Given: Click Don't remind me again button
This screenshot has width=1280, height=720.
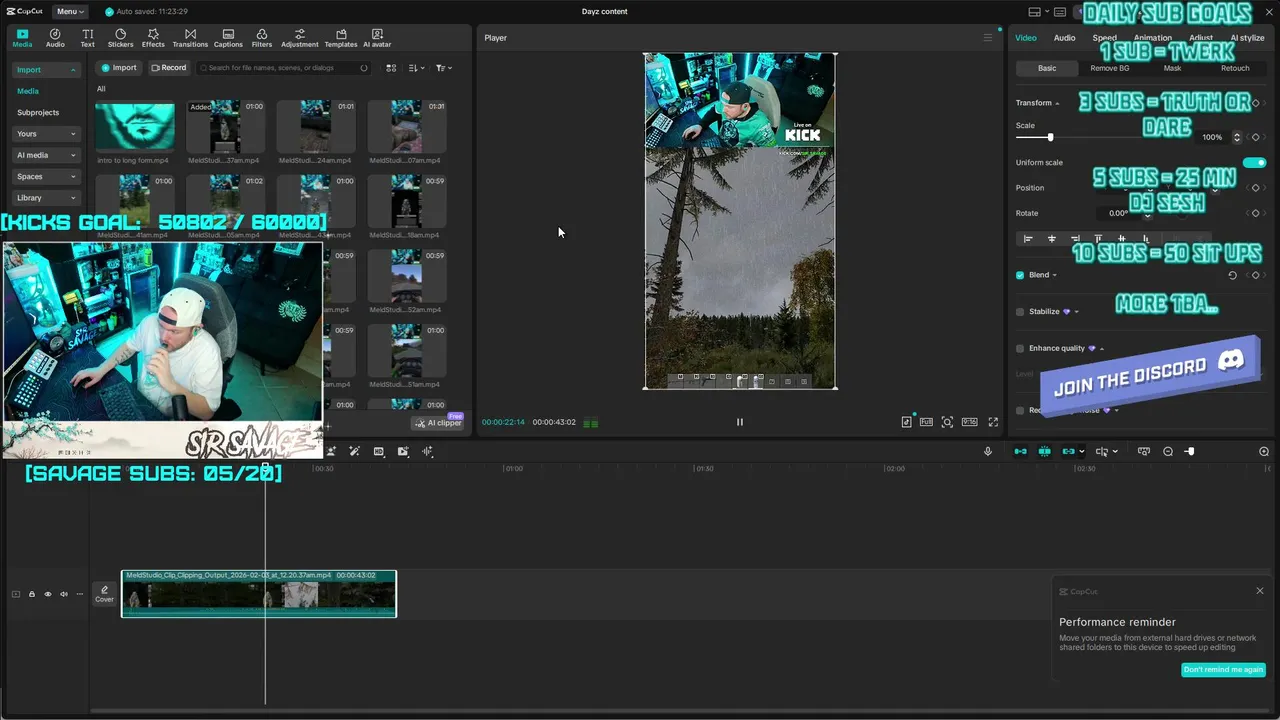Looking at the screenshot, I should pyautogui.click(x=1223, y=670).
